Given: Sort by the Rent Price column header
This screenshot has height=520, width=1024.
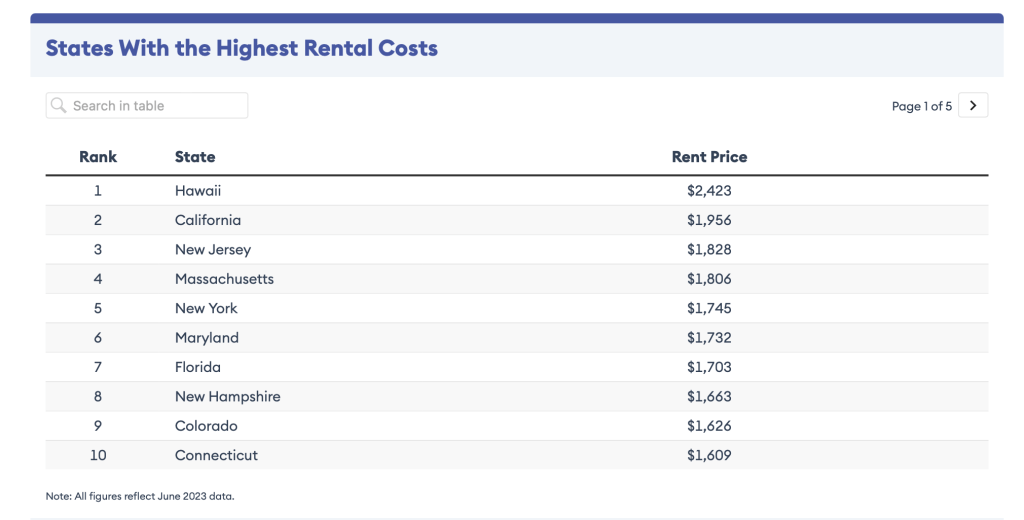Looking at the screenshot, I should pos(709,157).
